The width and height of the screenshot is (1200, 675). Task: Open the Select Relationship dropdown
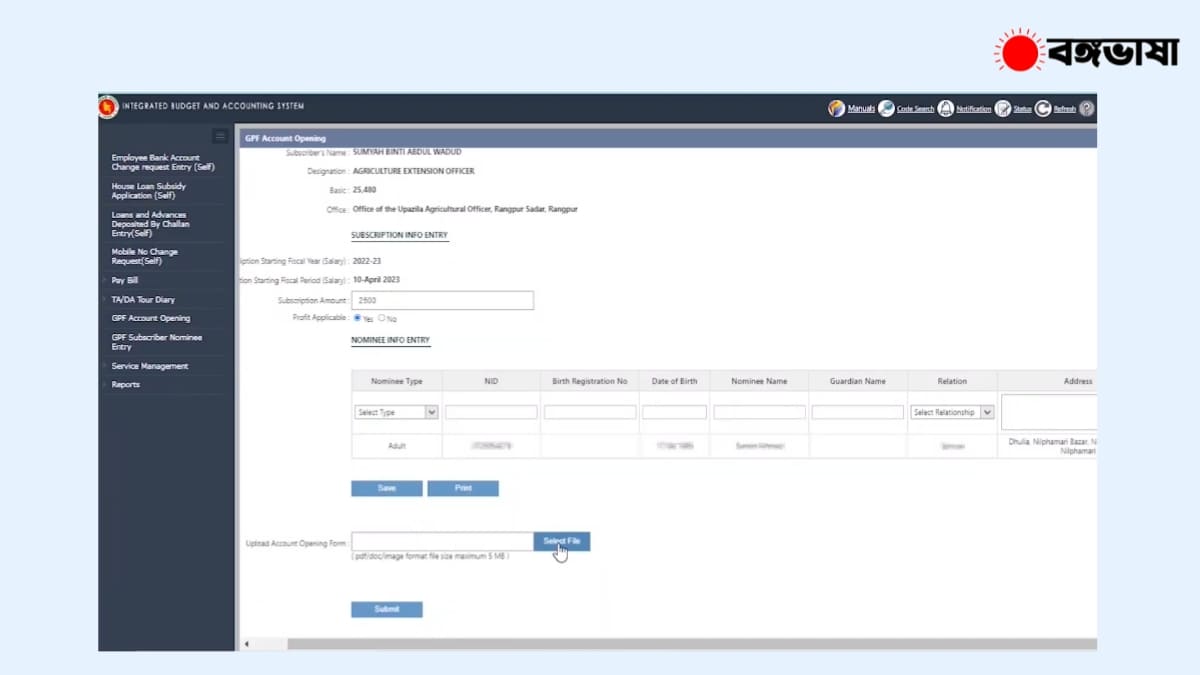pyautogui.click(x=952, y=412)
